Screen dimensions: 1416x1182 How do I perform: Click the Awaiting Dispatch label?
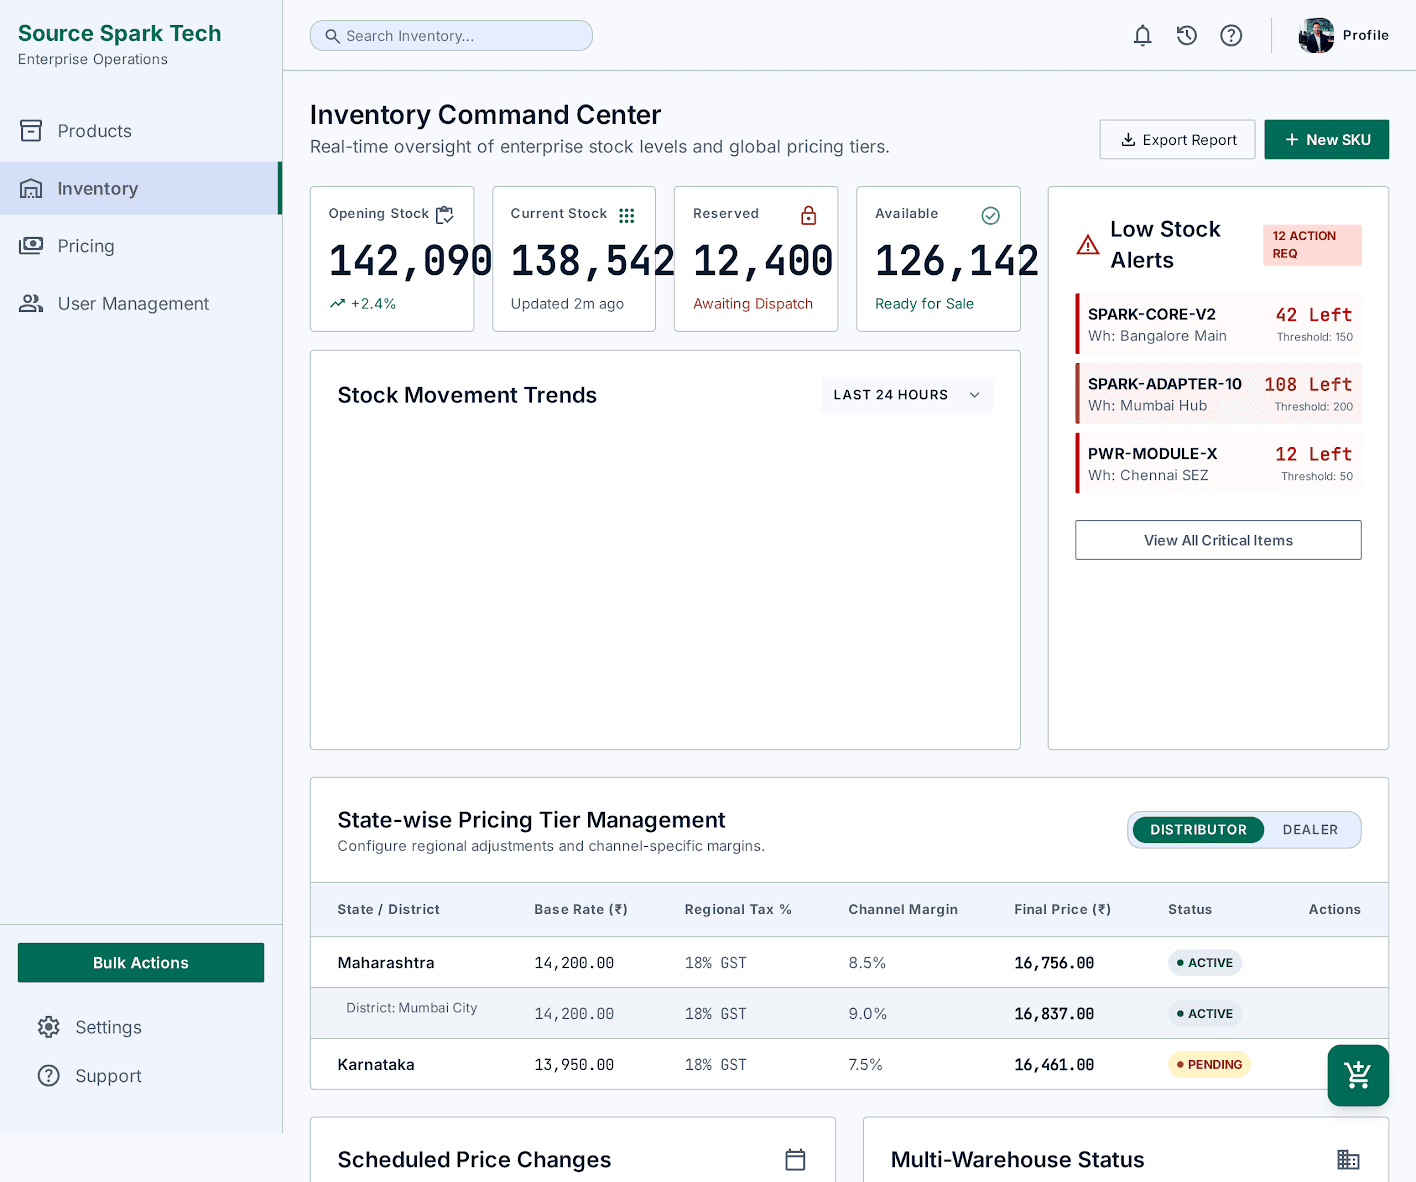[x=753, y=303]
